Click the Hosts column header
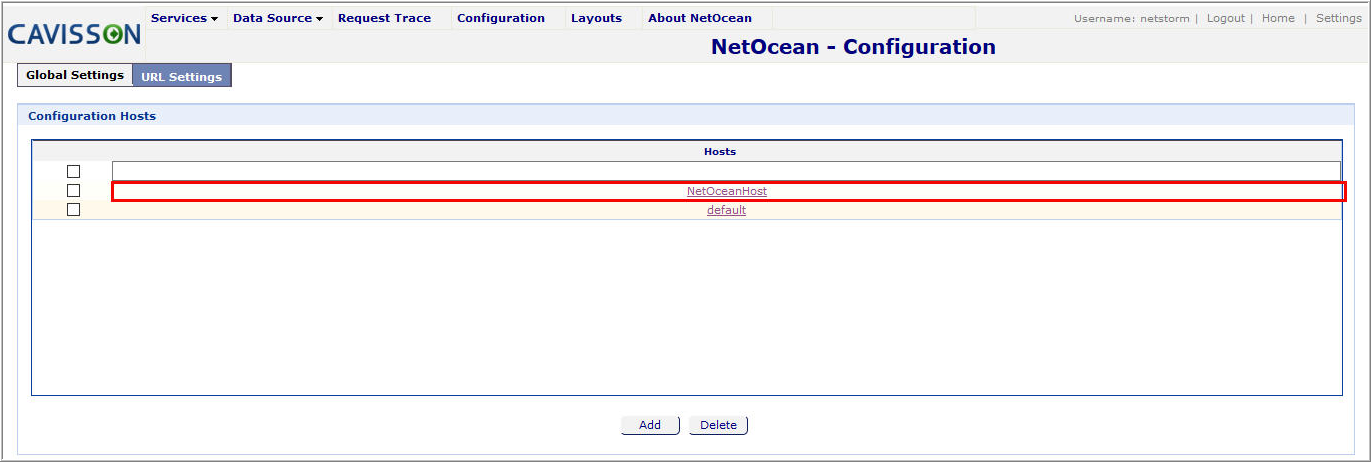Viewport: 1371px width, 462px height. tap(720, 151)
